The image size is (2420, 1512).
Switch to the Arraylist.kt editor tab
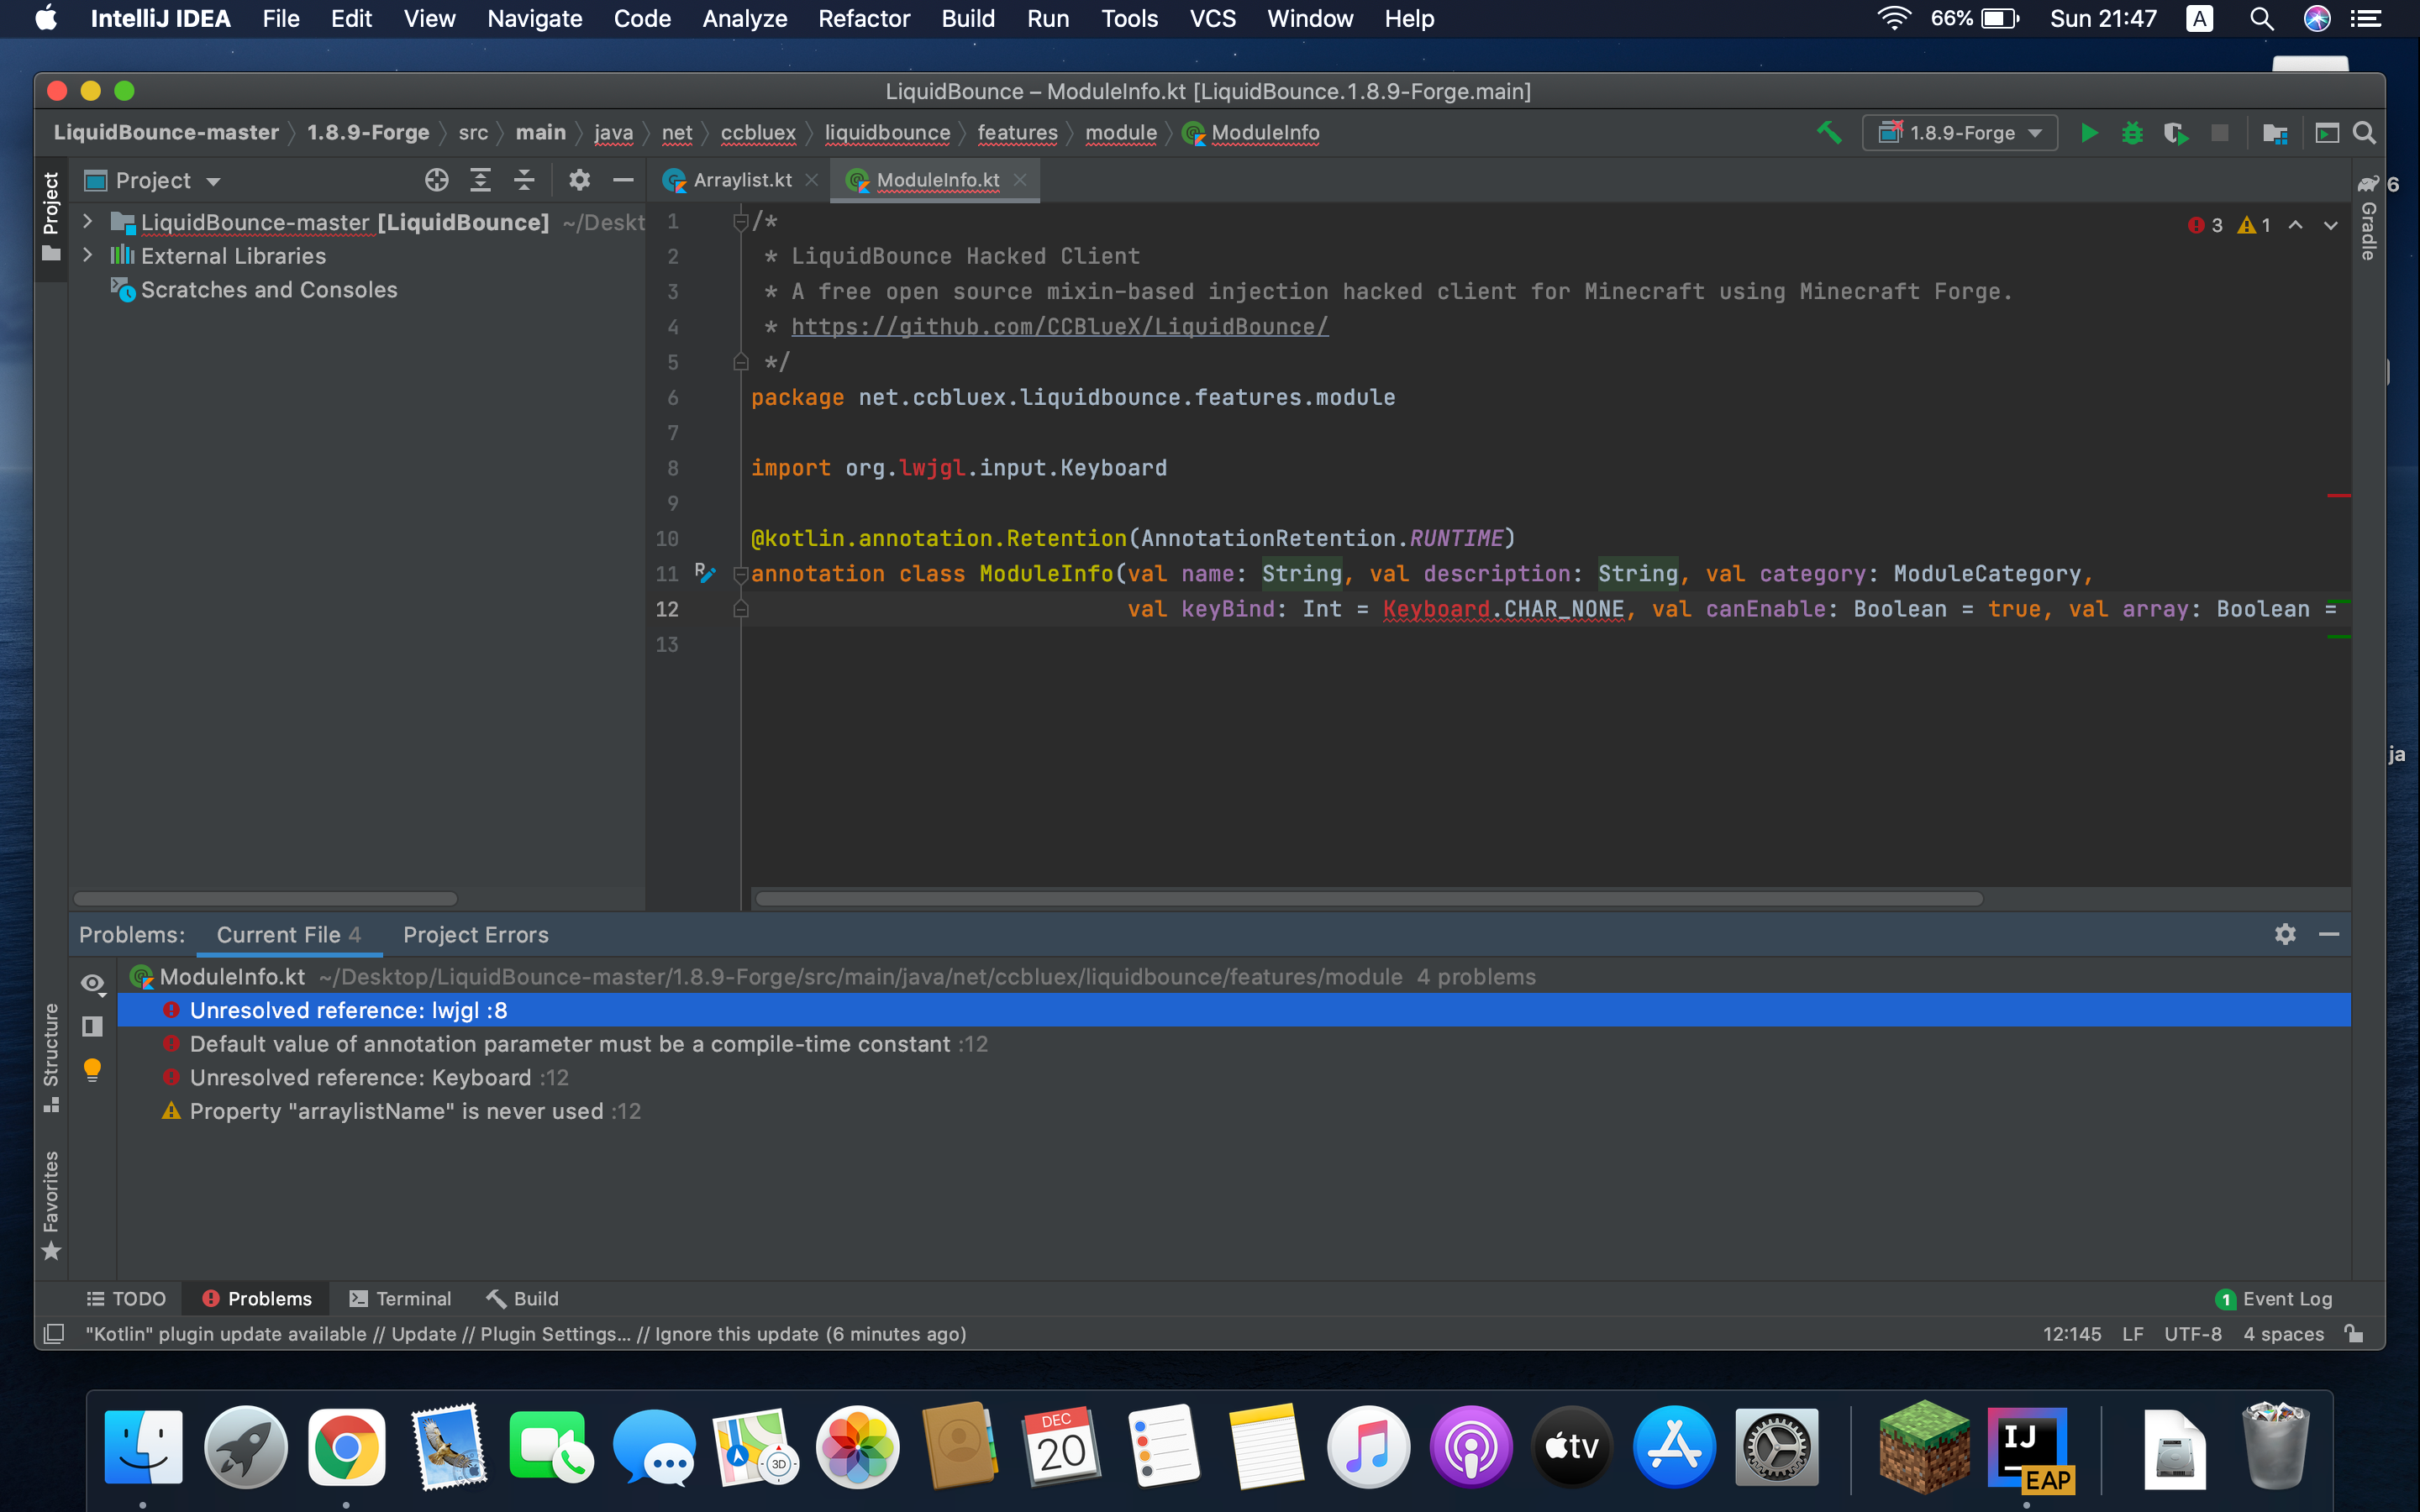pyautogui.click(x=741, y=180)
